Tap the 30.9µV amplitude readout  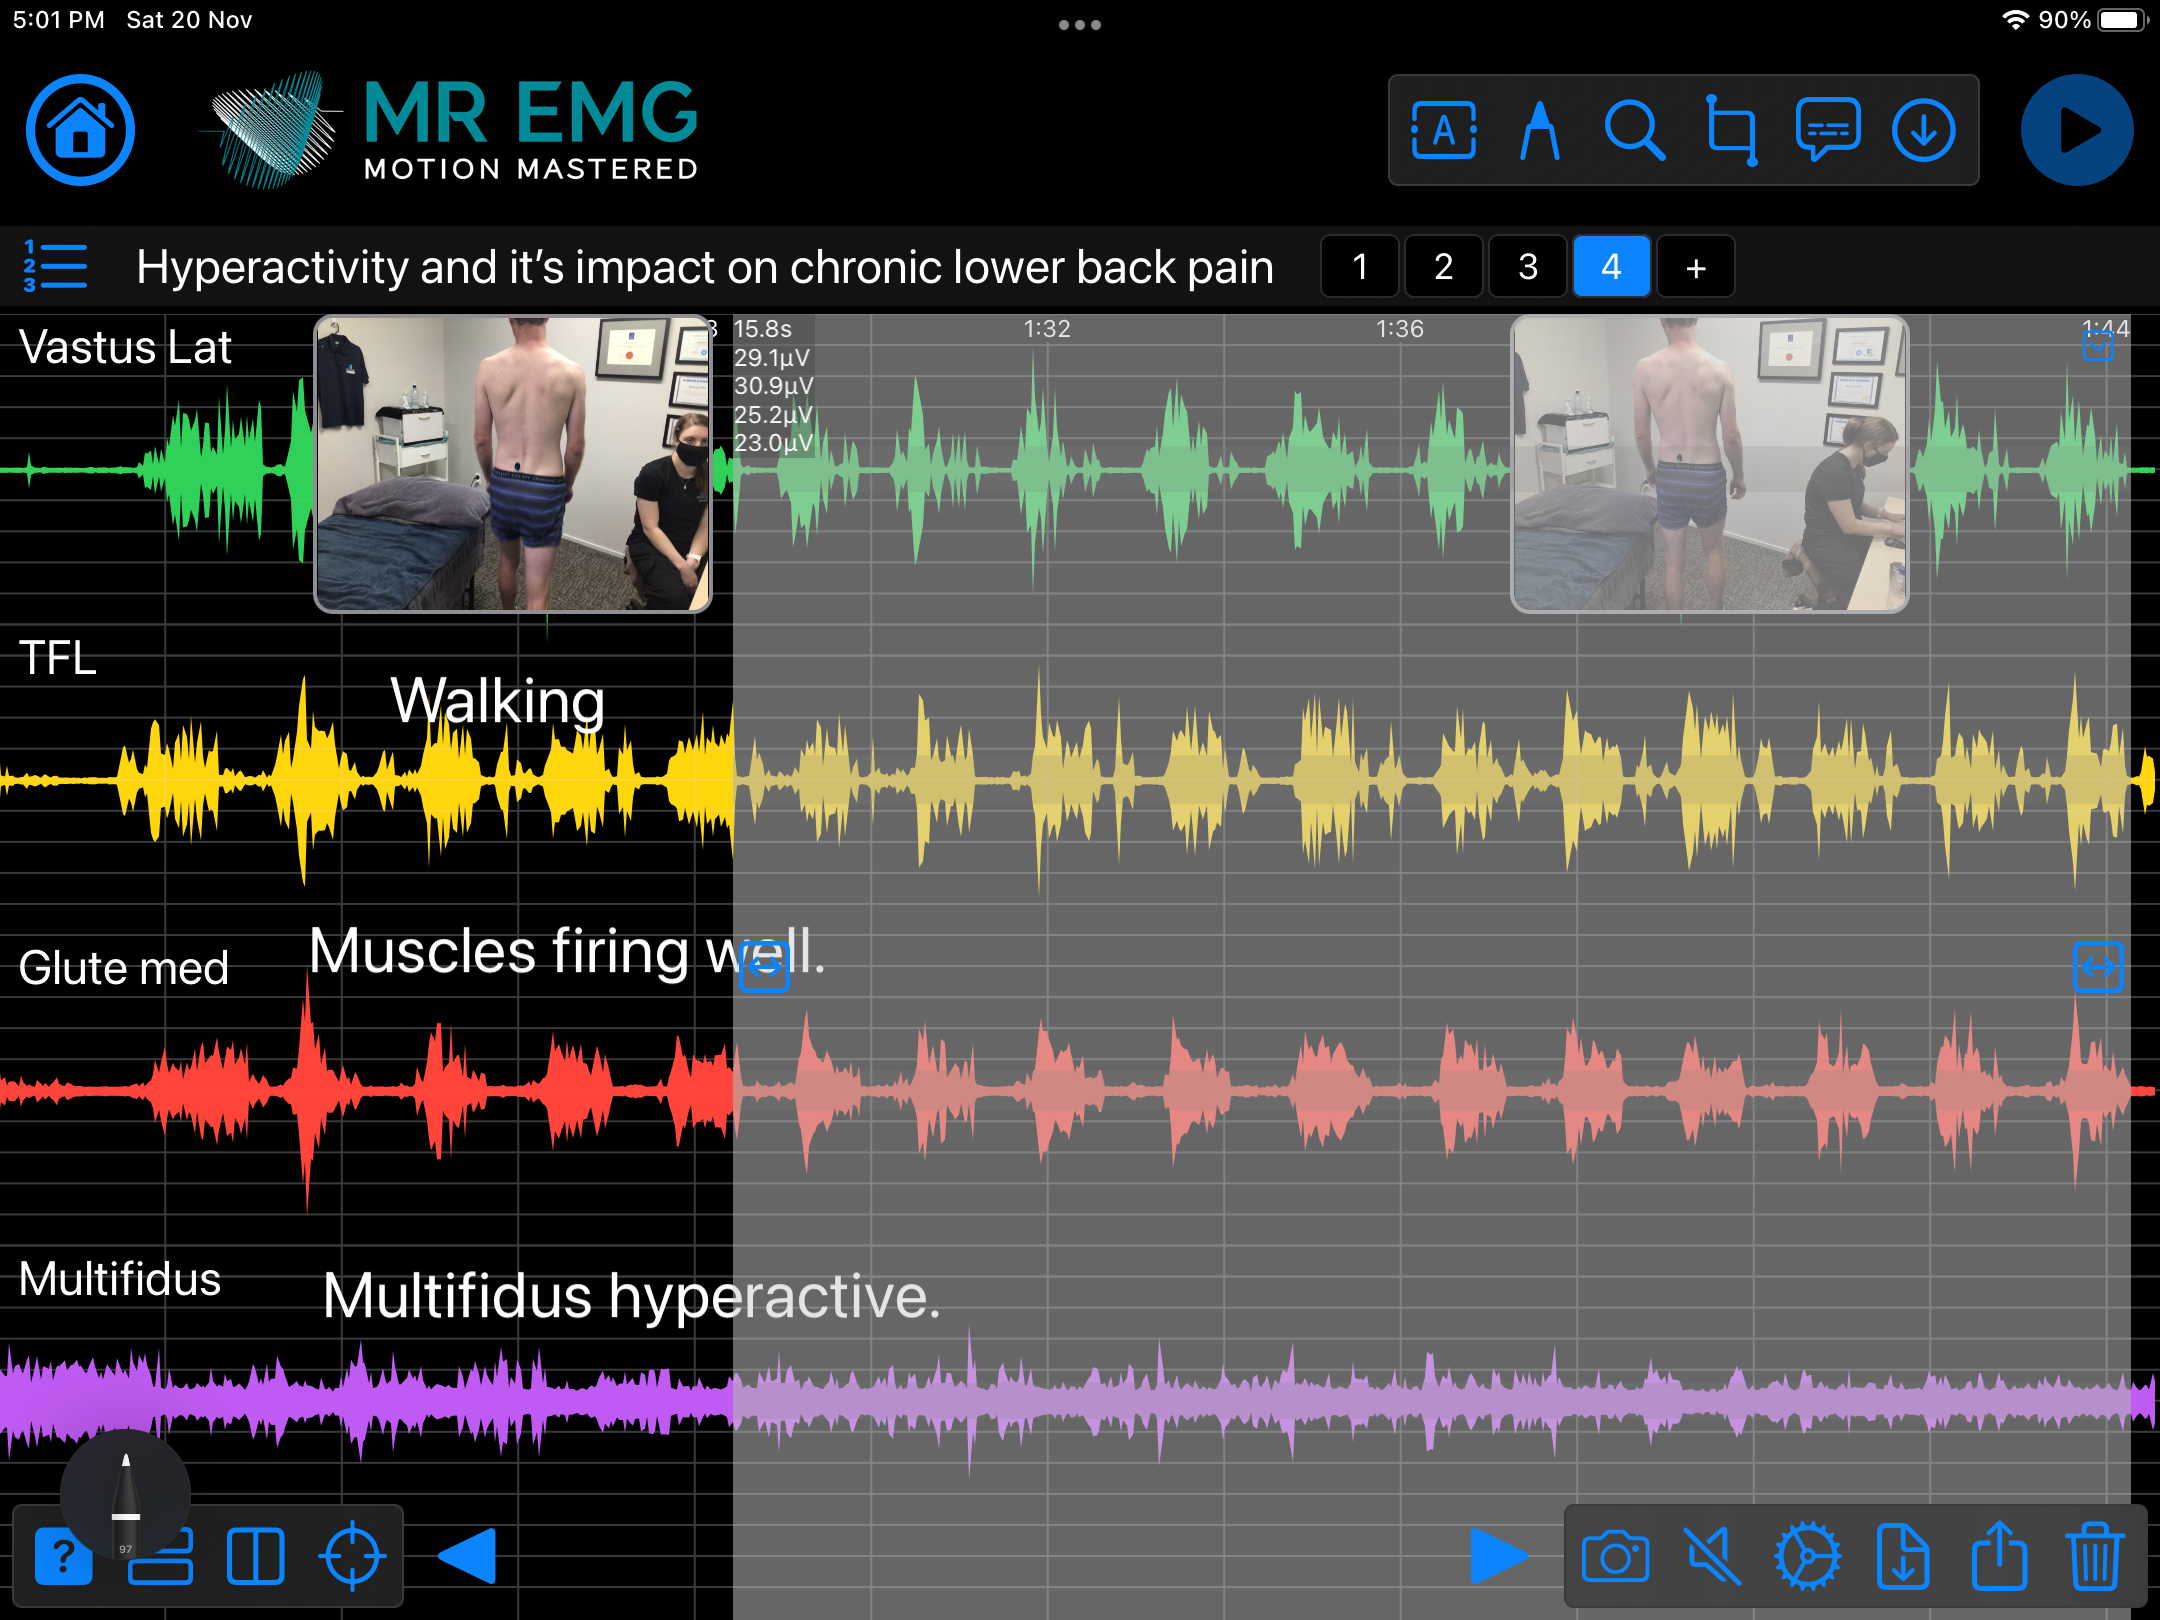(773, 385)
